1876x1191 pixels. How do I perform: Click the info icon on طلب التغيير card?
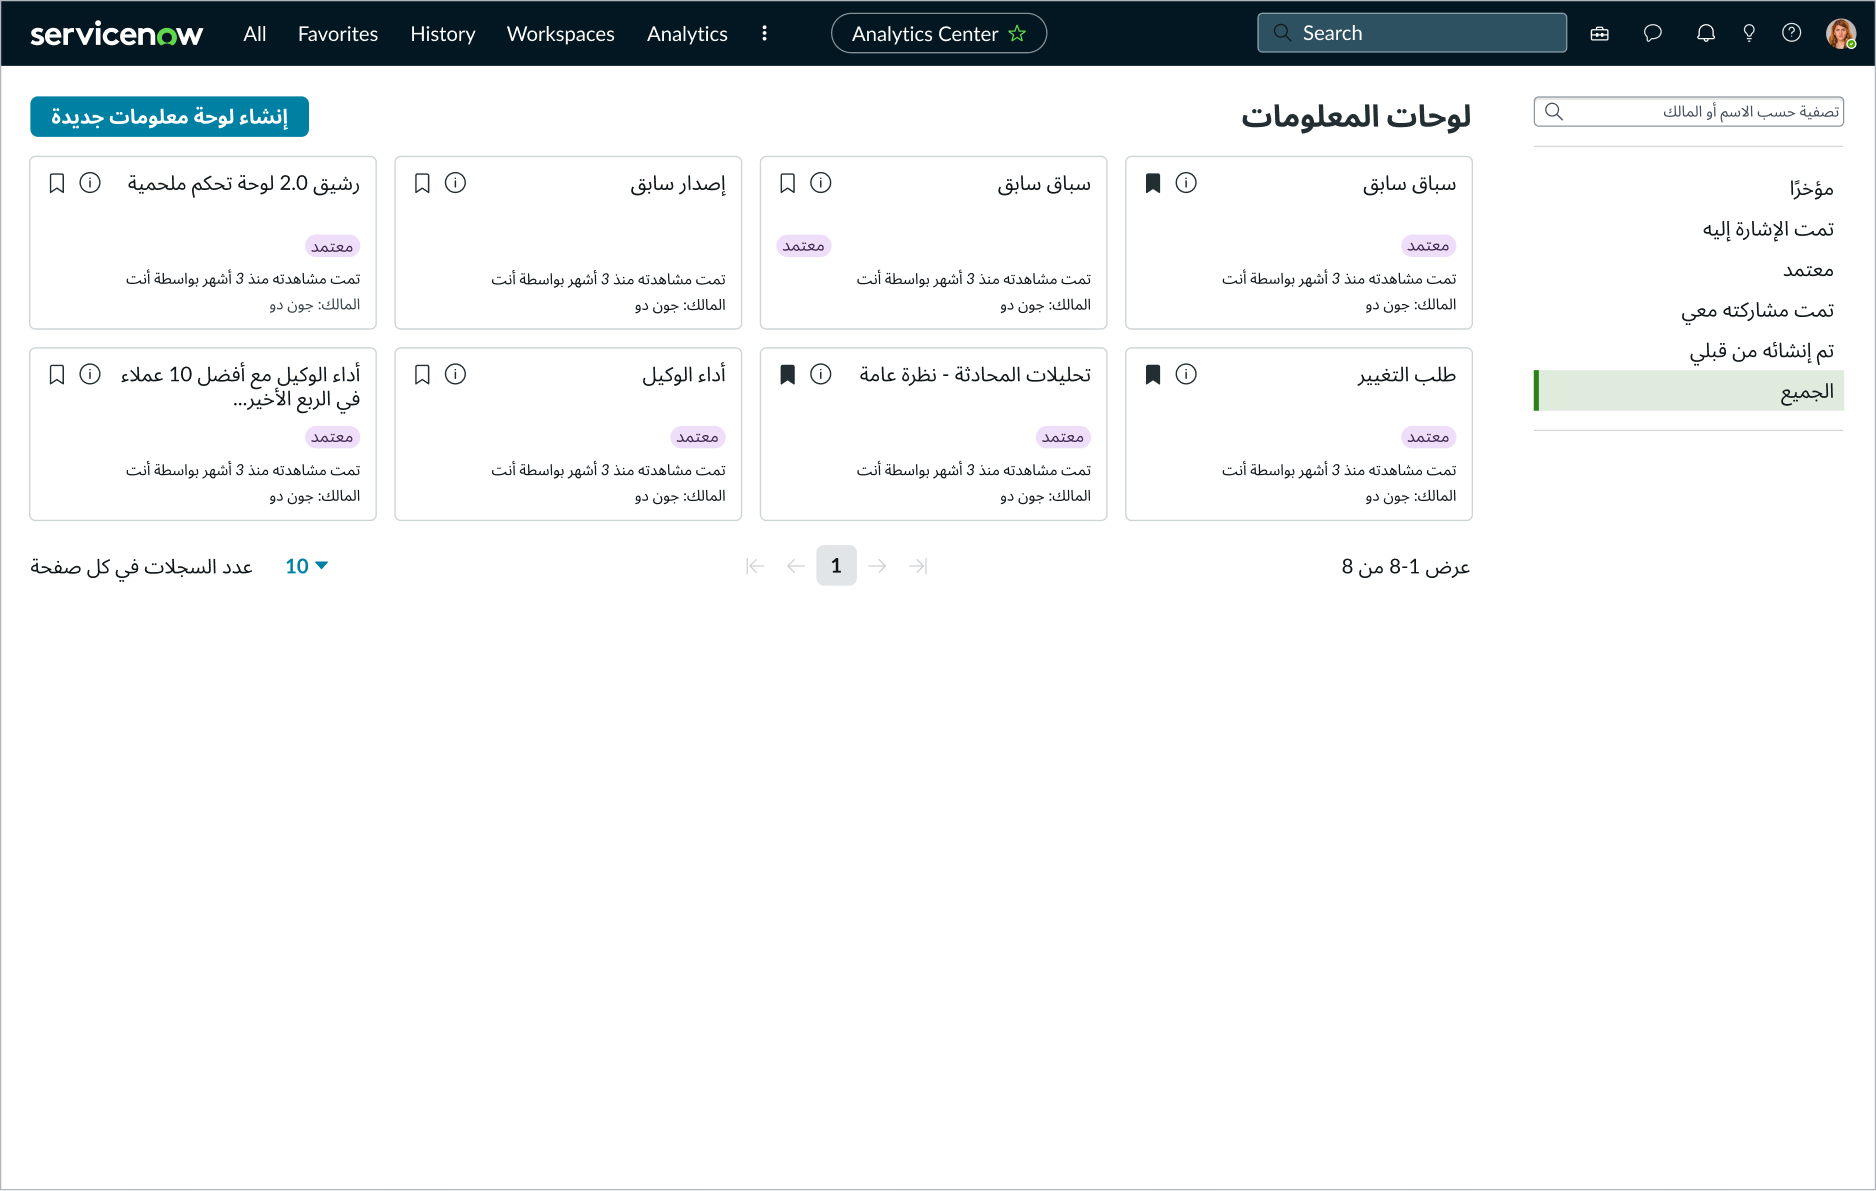1187,374
